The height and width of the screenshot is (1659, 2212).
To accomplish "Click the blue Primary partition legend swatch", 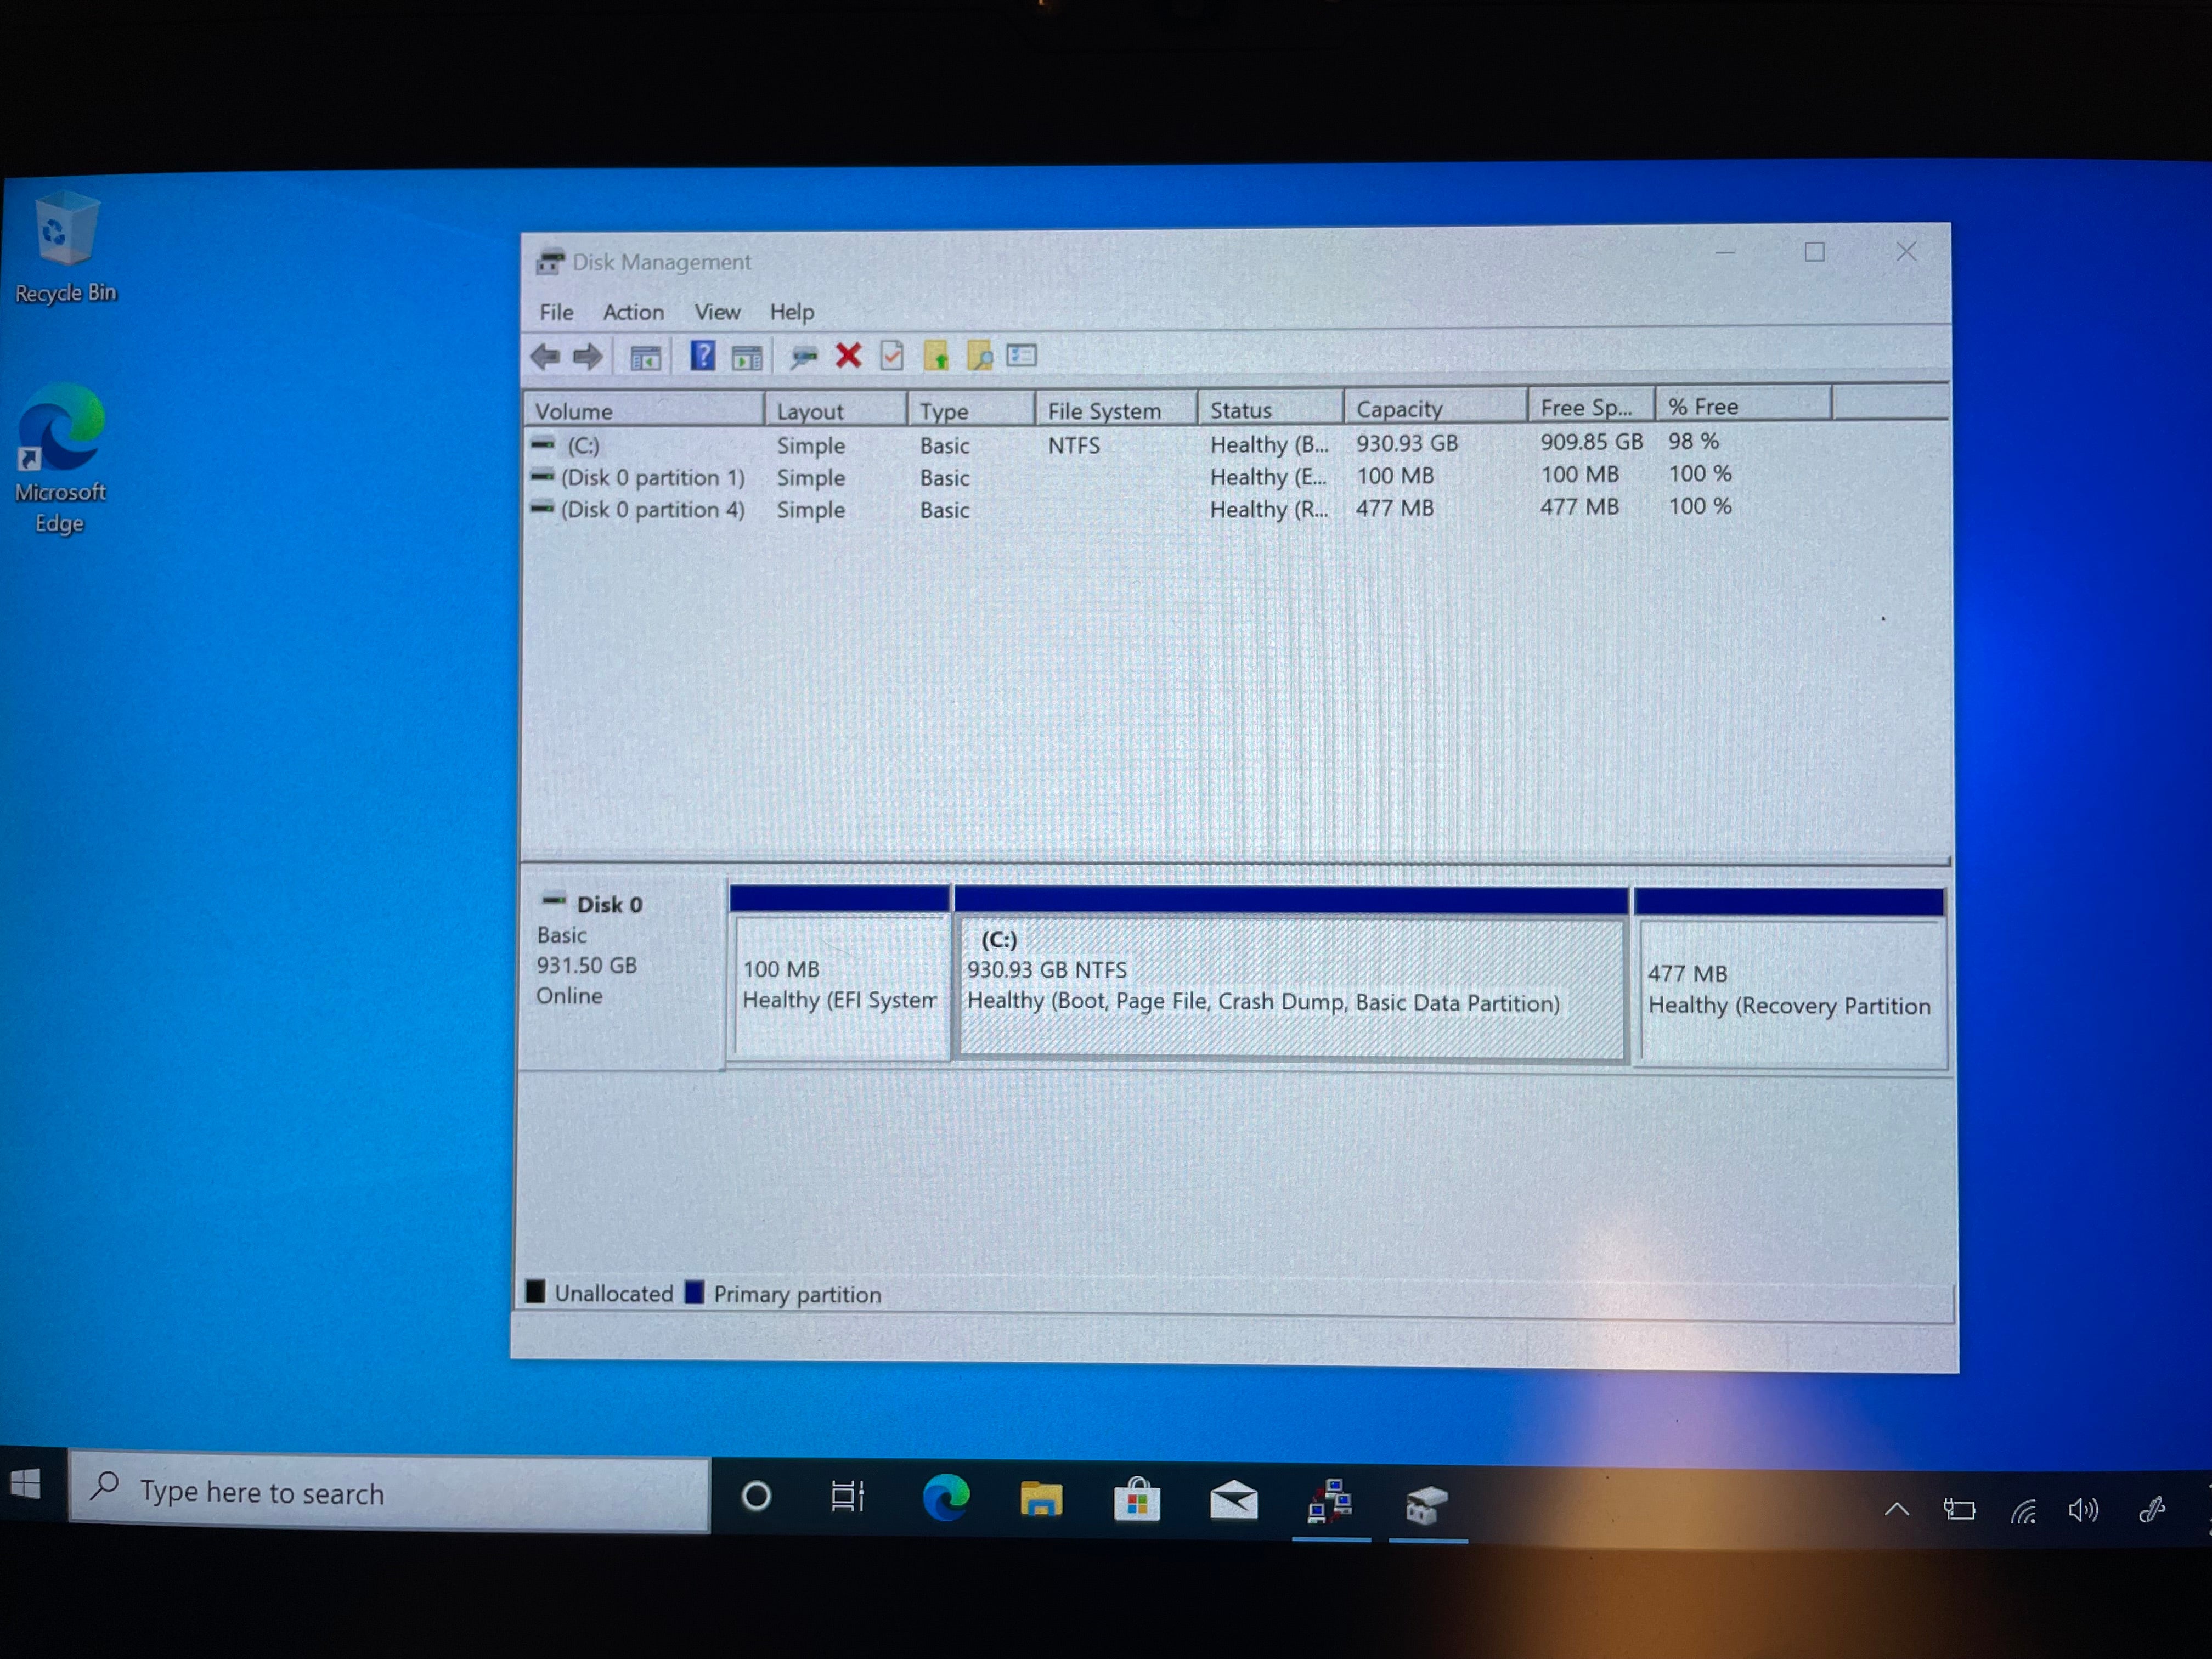I will pyautogui.click(x=694, y=1292).
